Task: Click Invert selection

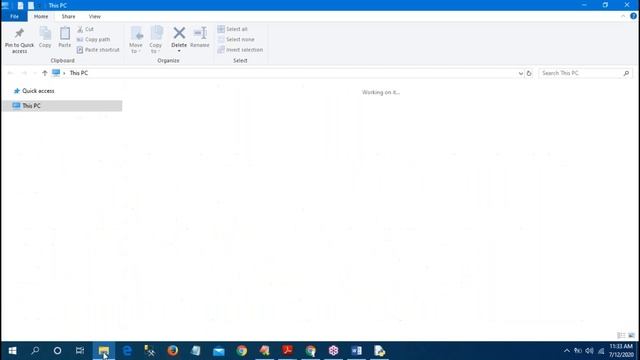Action: (x=240, y=49)
